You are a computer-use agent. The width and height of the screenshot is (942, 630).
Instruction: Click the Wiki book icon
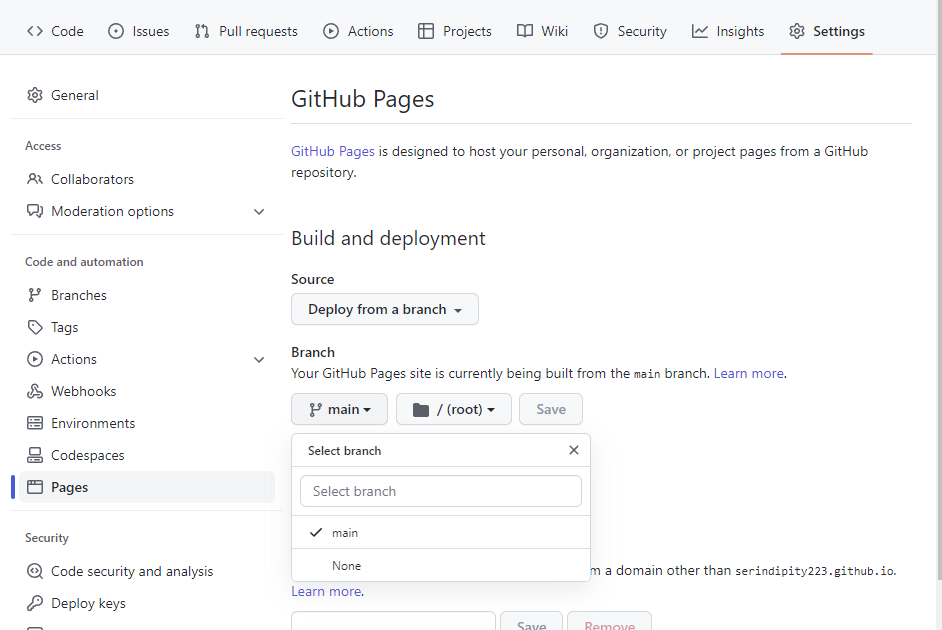pyautogui.click(x=525, y=31)
